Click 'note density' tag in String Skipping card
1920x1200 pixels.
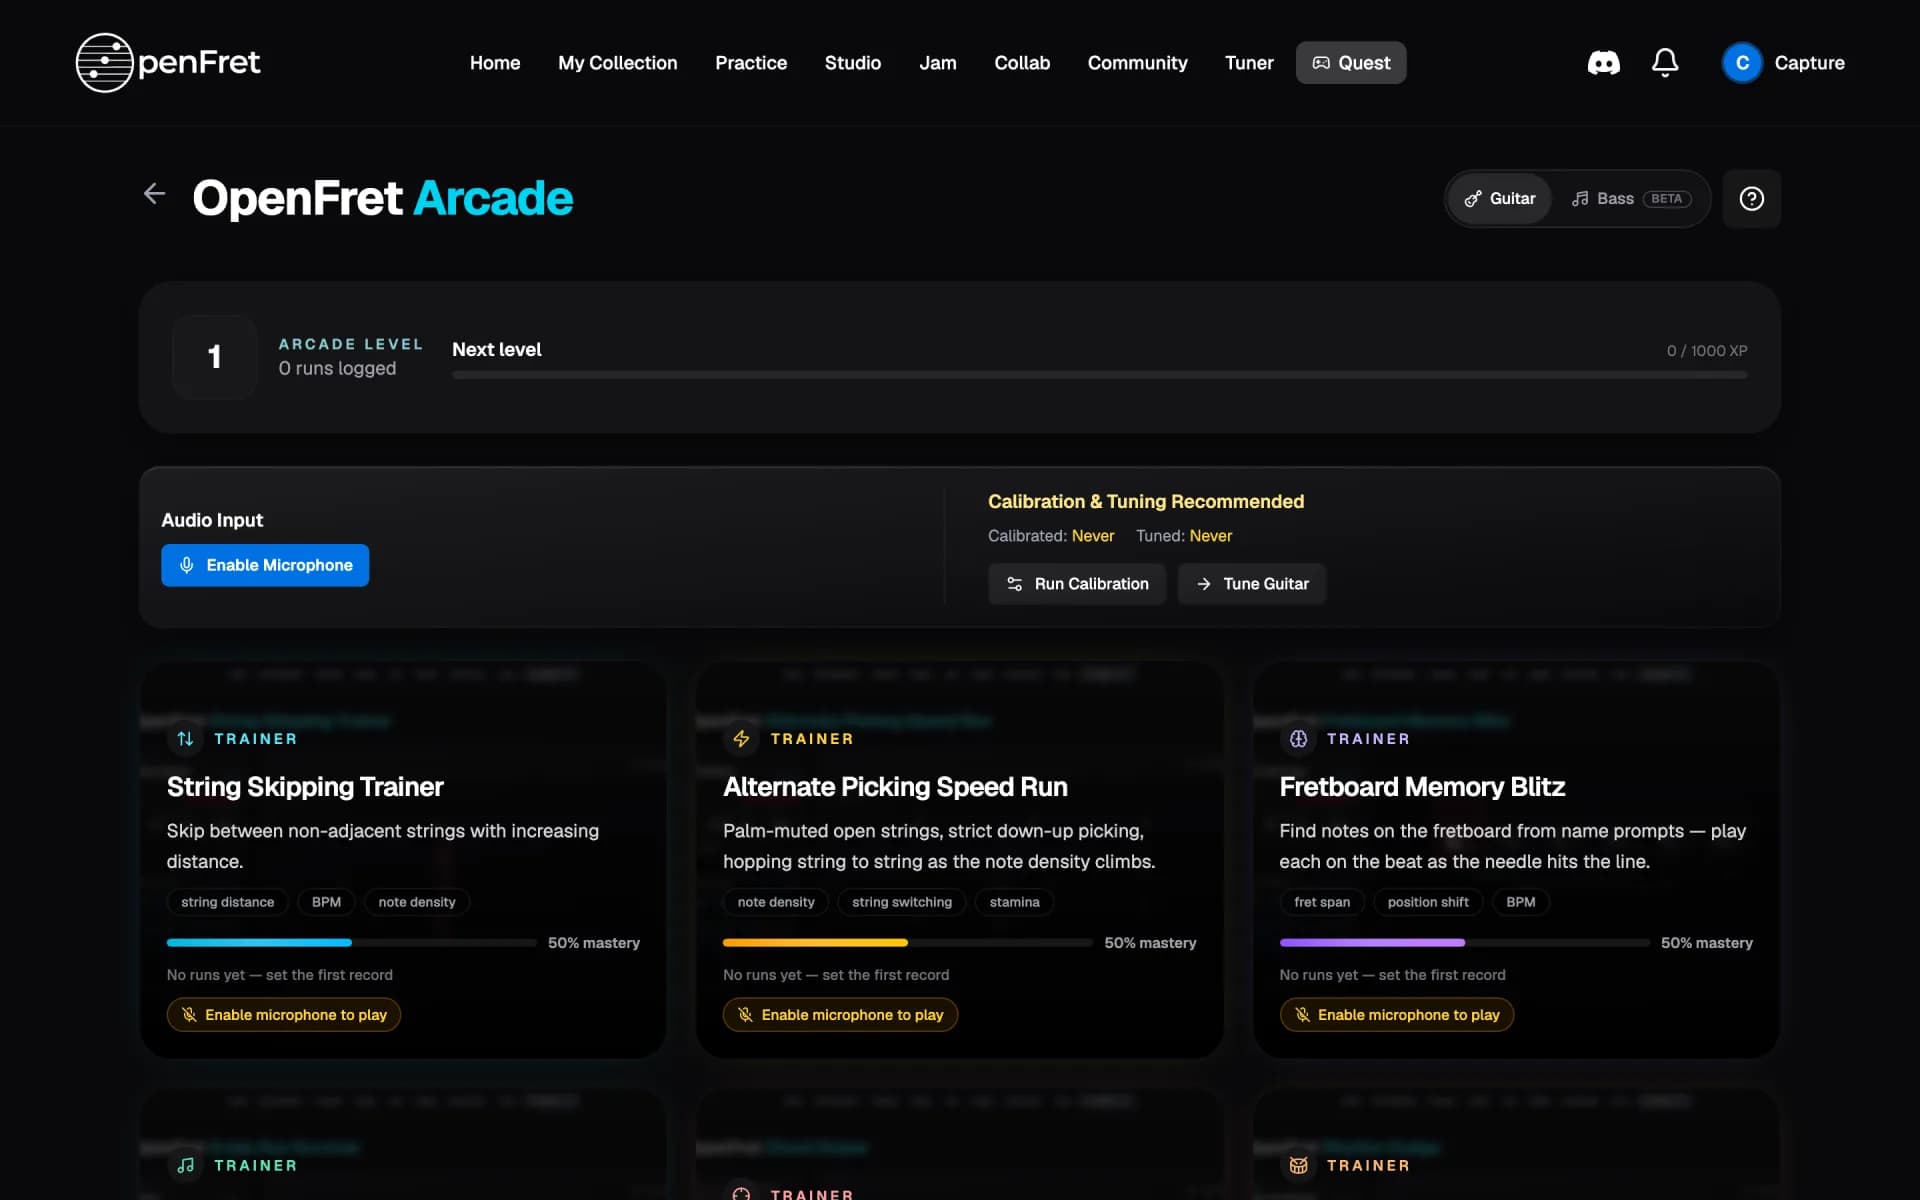click(x=417, y=902)
